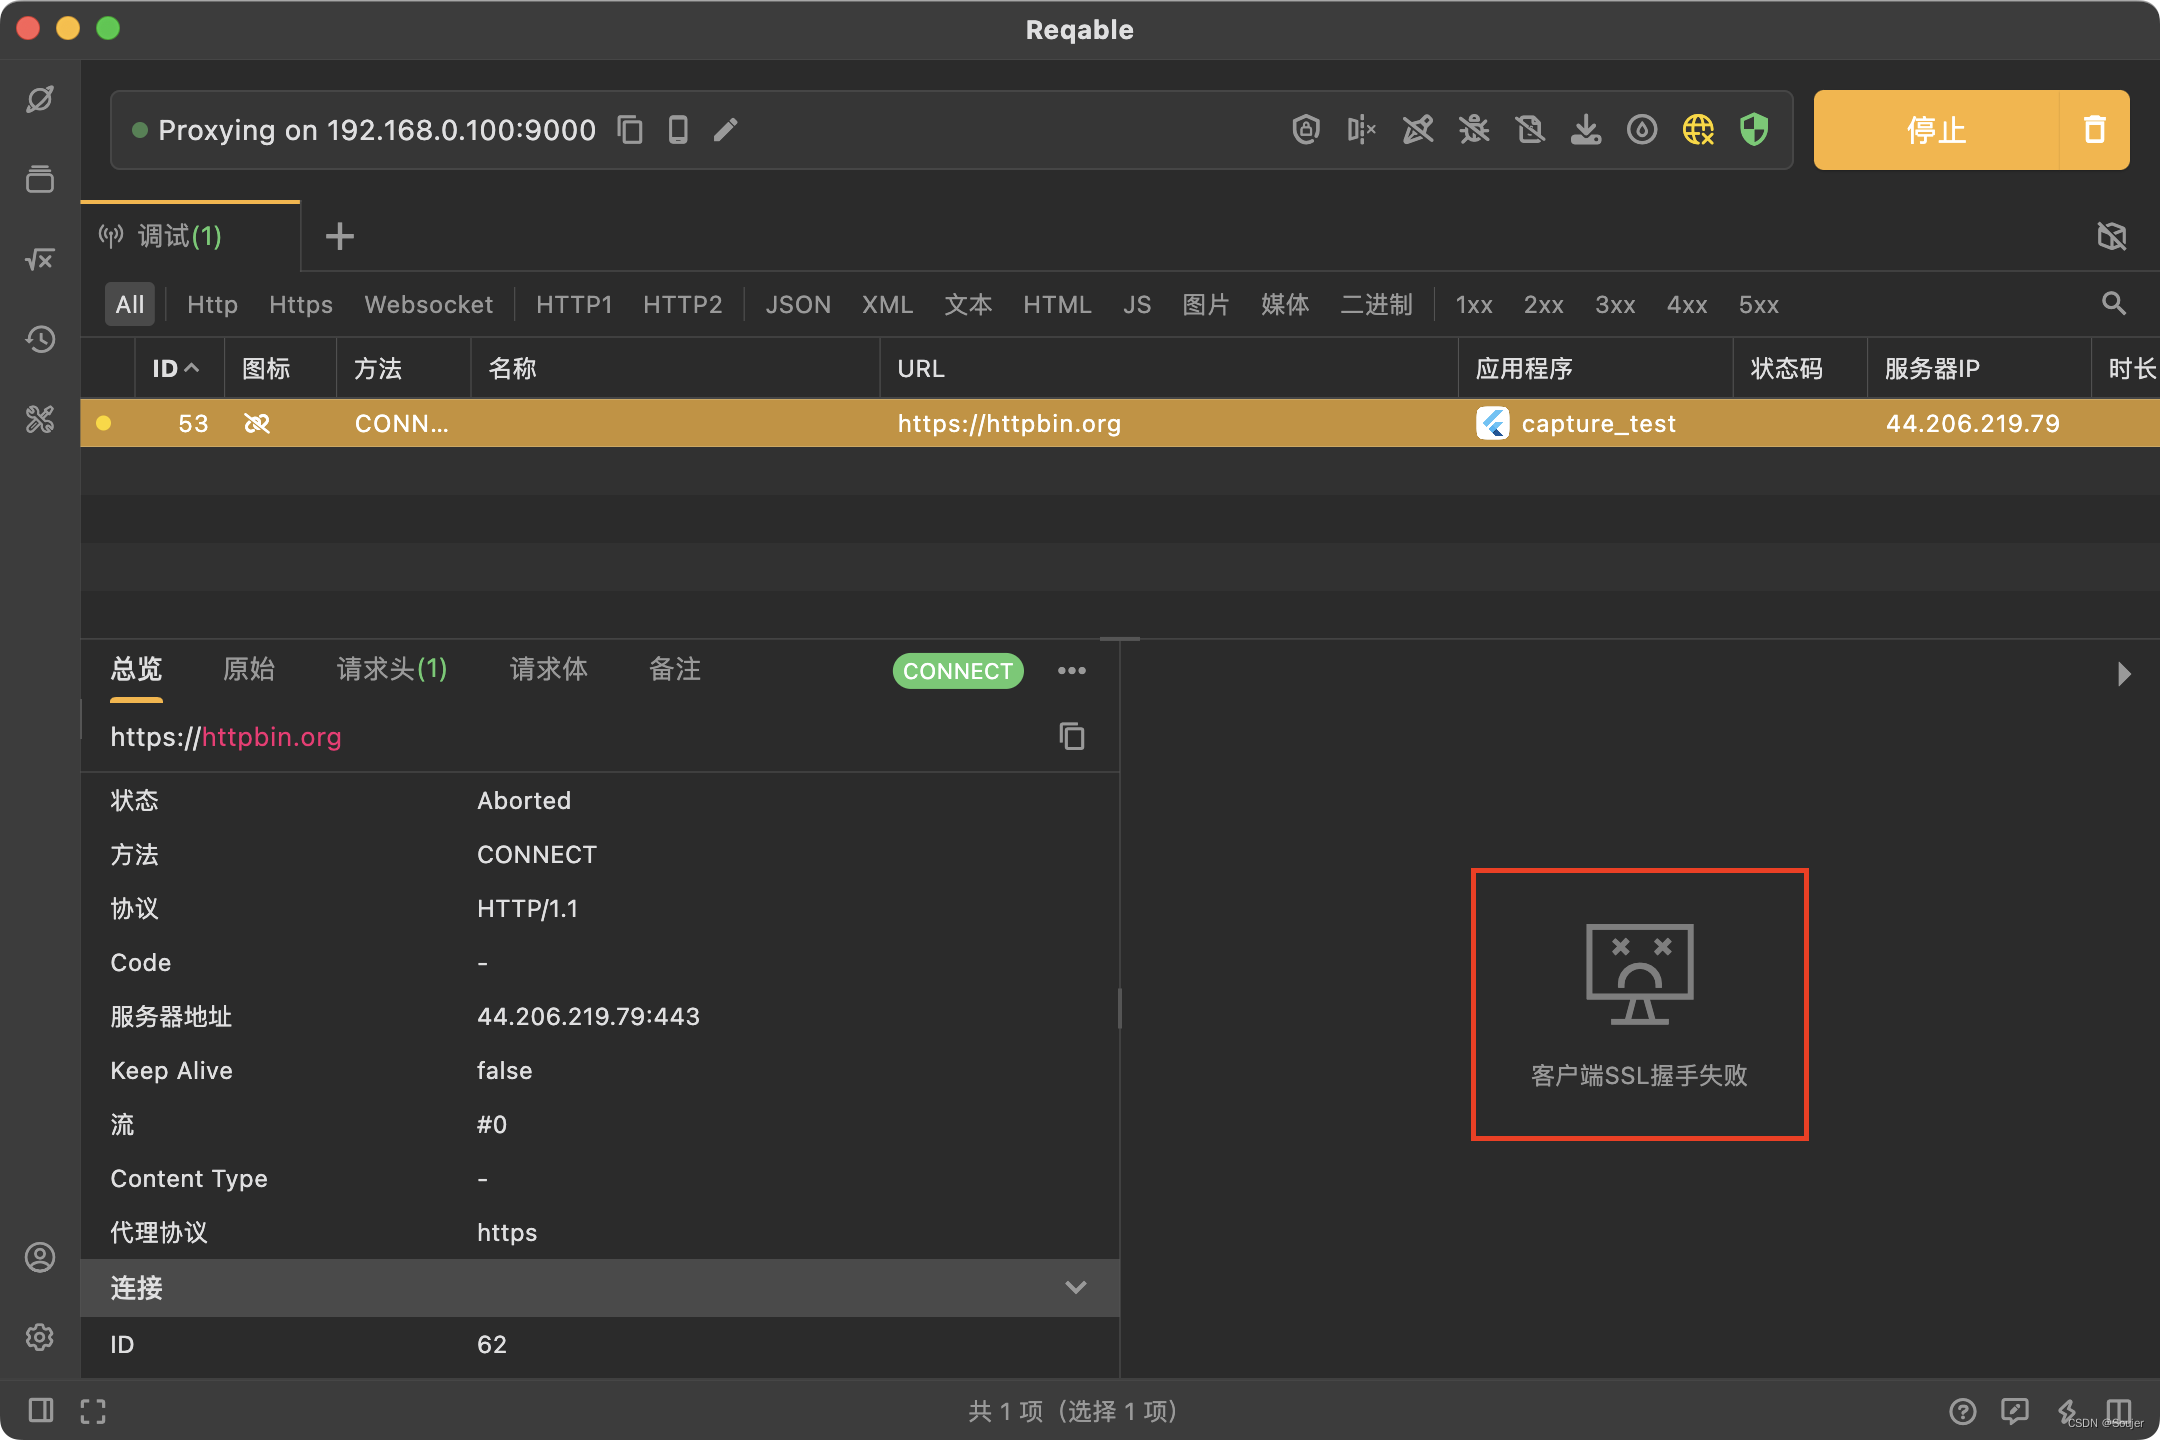Image resolution: width=2160 pixels, height=1440 pixels.
Task: Collapse the 连接 section chevron
Action: pos(1076,1288)
